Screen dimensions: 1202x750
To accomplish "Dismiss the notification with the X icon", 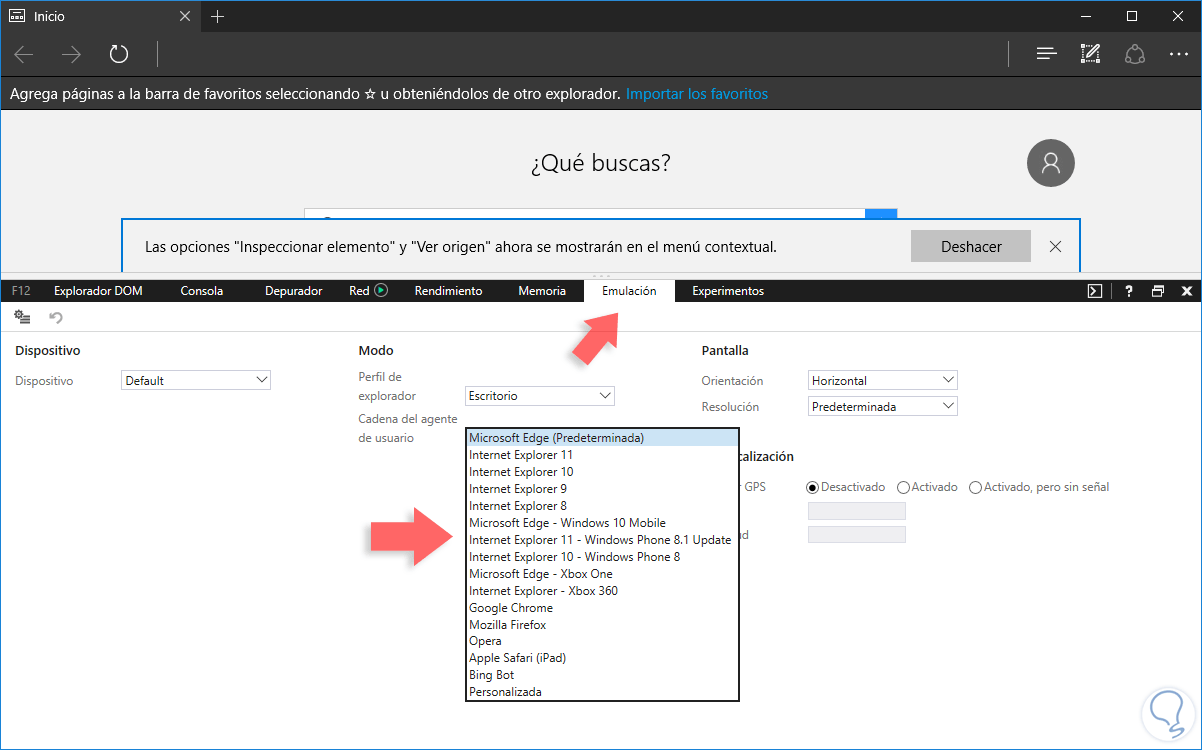I will pyautogui.click(x=1055, y=246).
